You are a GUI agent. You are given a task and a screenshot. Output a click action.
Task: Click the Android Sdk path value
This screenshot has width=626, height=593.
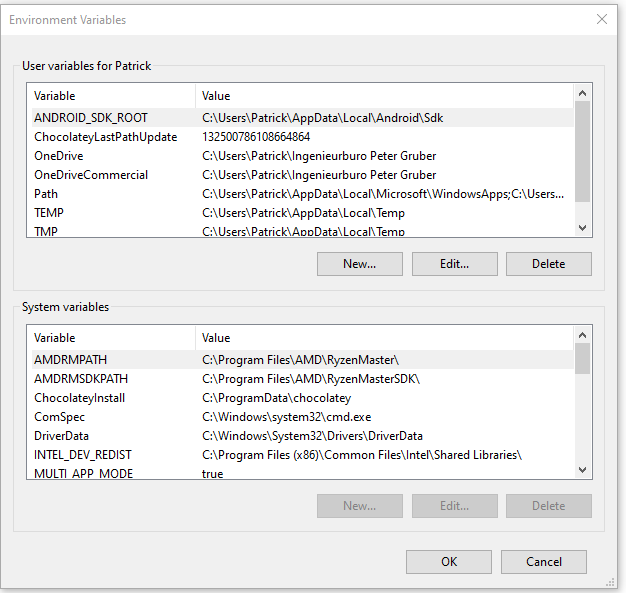(x=323, y=118)
